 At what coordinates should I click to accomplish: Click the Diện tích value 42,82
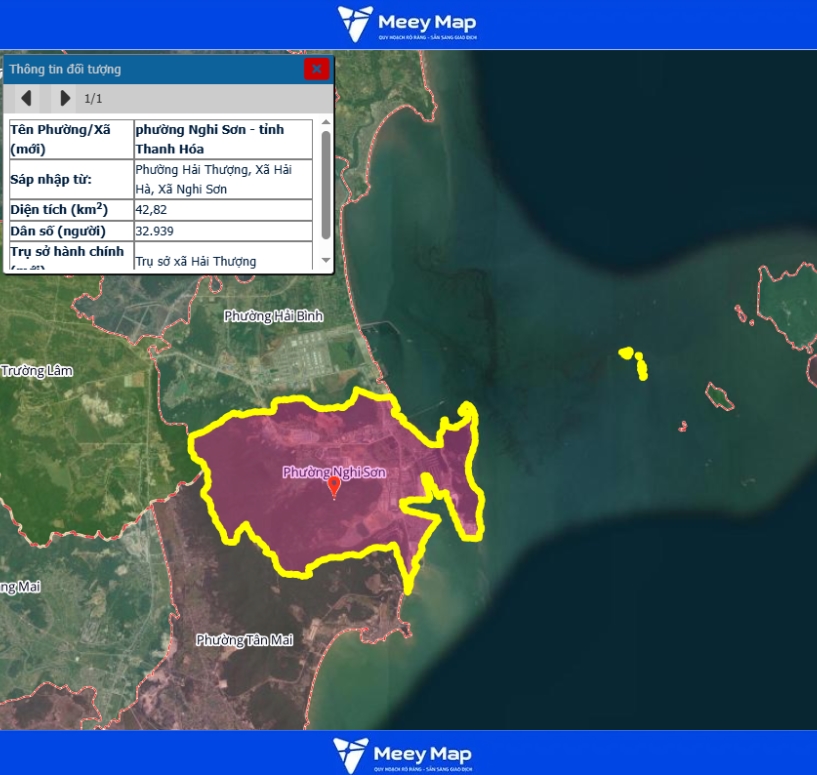pos(222,210)
